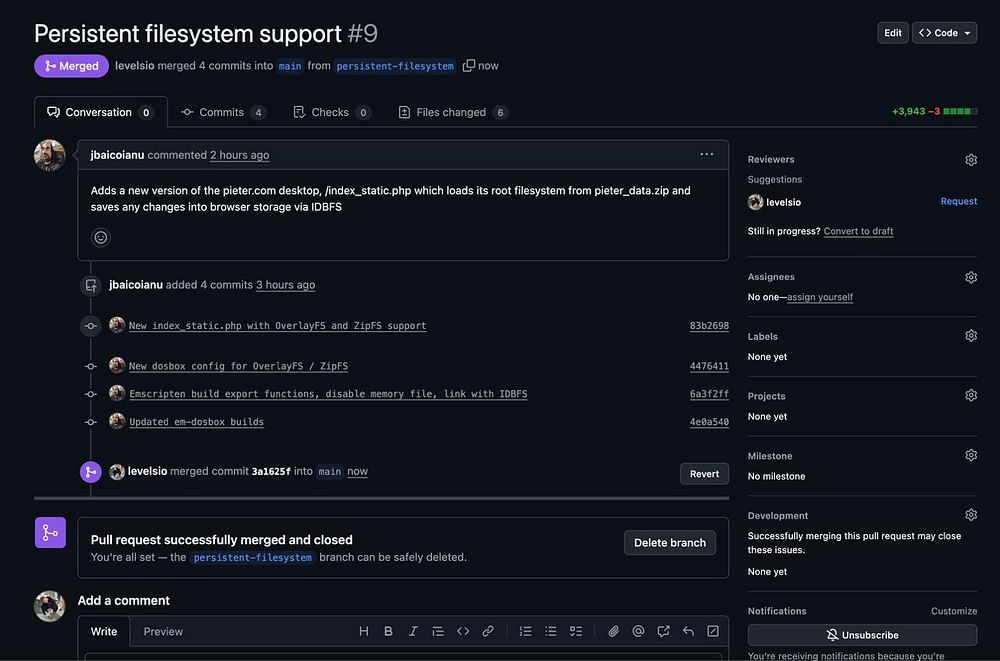The height and width of the screenshot is (661, 1000).
Task: Open the jbaicoianu avatar beside the comment
Action: pos(50,155)
